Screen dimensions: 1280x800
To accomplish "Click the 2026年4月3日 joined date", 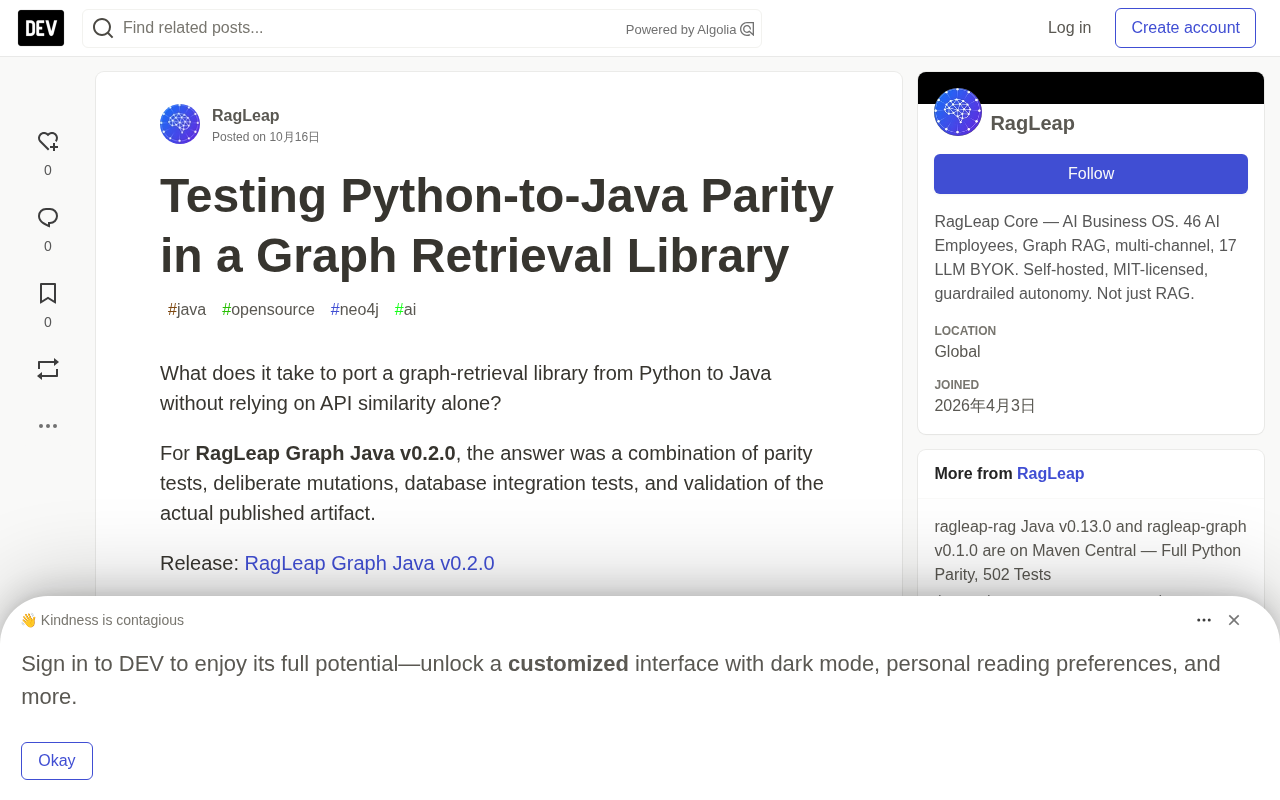I will (985, 406).
